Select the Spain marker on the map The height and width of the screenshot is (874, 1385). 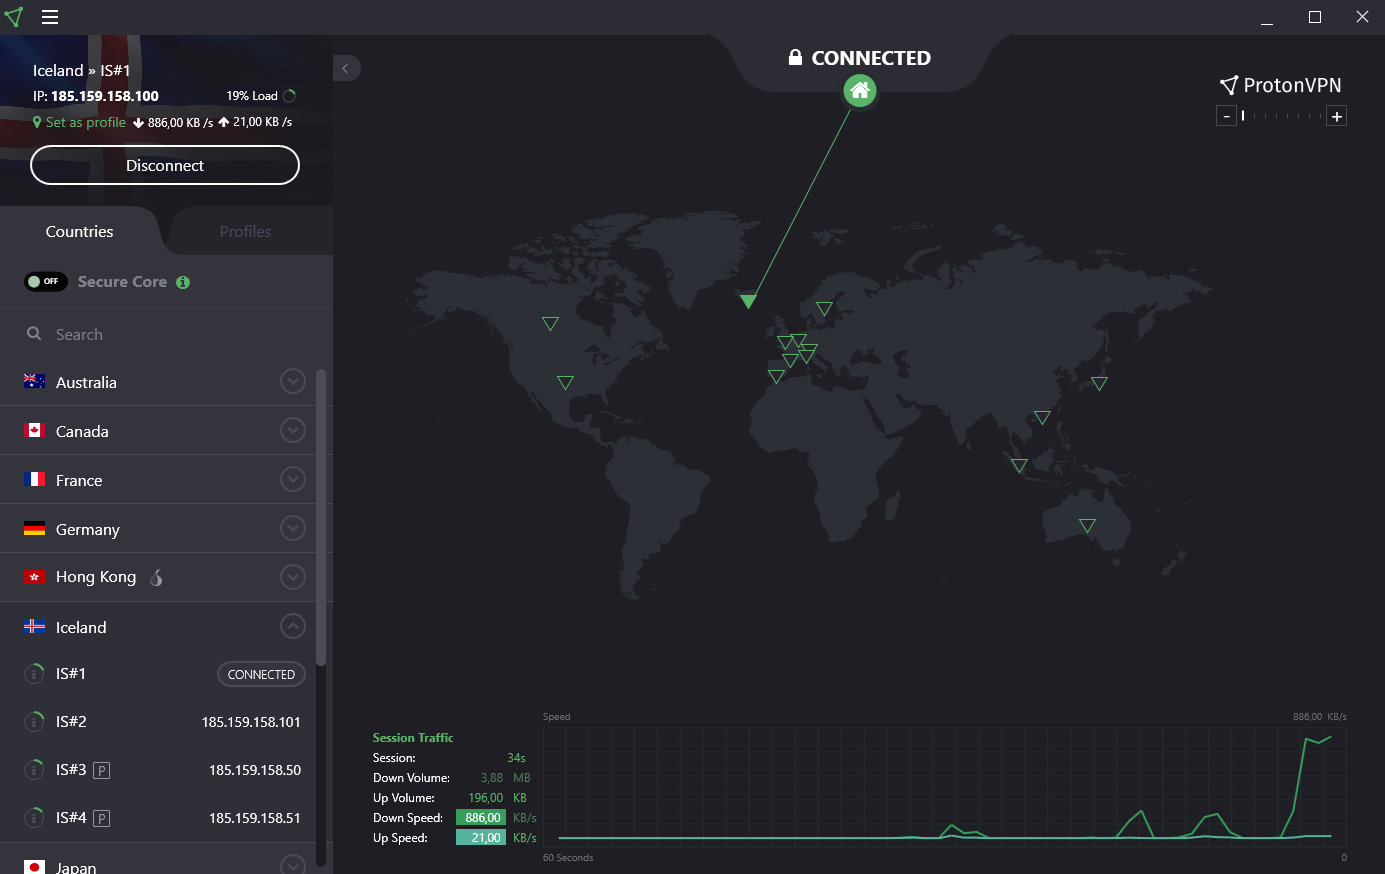[776, 377]
